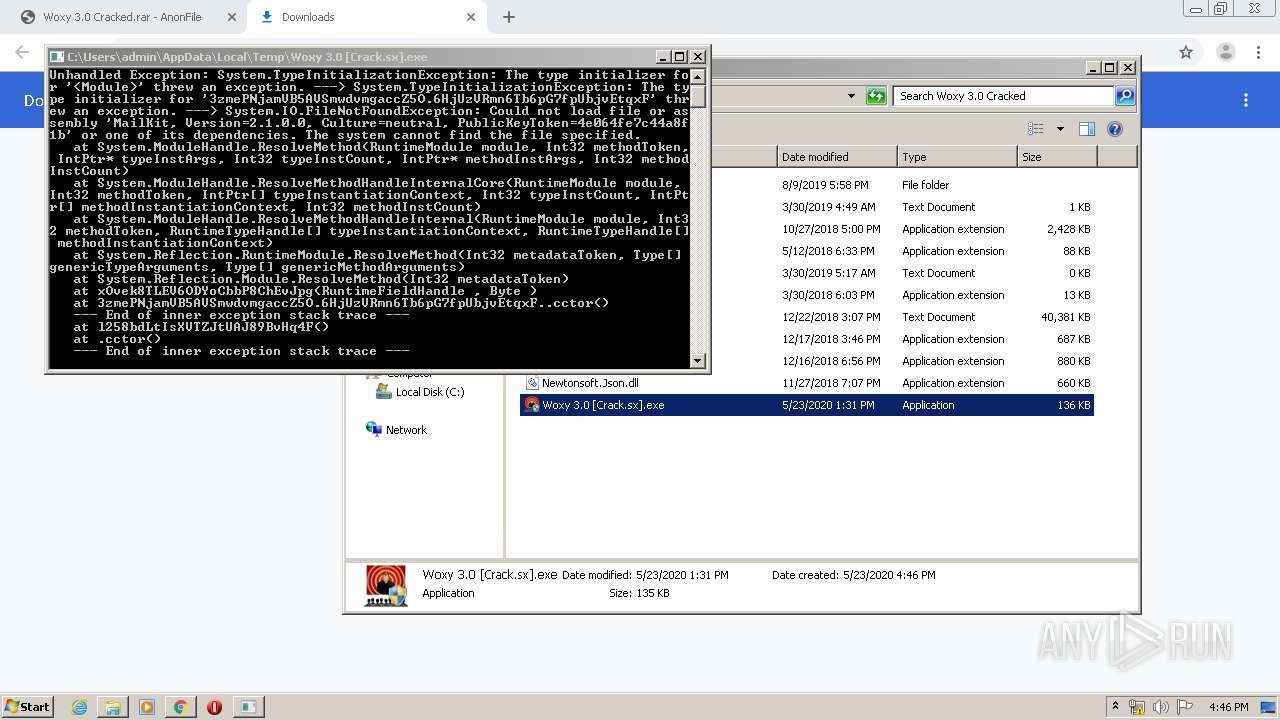The width and height of the screenshot is (1280, 720).
Task: Click the 4:46 PM system clock
Action: point(1228,707)
